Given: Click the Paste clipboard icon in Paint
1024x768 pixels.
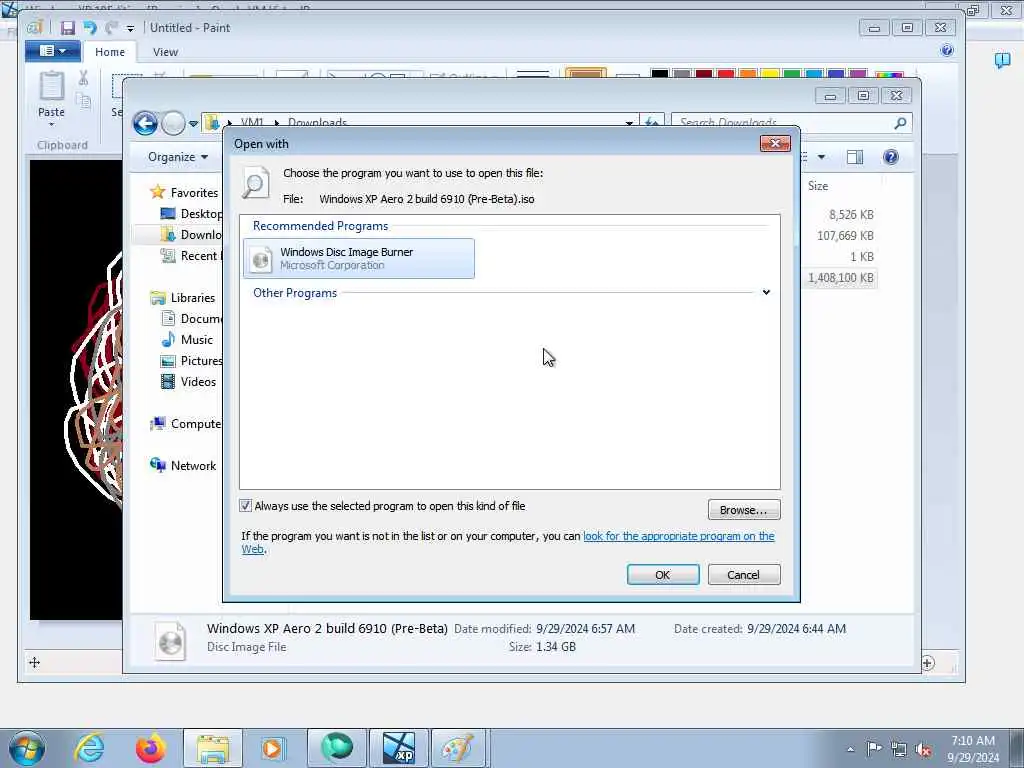Looking at the screenshot, I should (52, 86).
